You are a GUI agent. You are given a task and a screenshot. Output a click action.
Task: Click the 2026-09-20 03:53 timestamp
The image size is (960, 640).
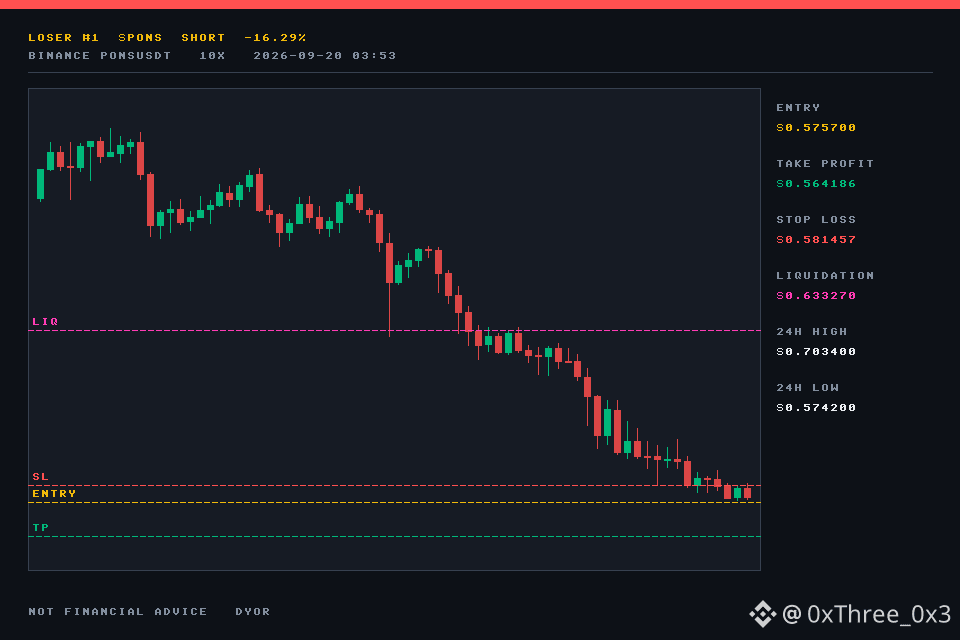(324, 56)
